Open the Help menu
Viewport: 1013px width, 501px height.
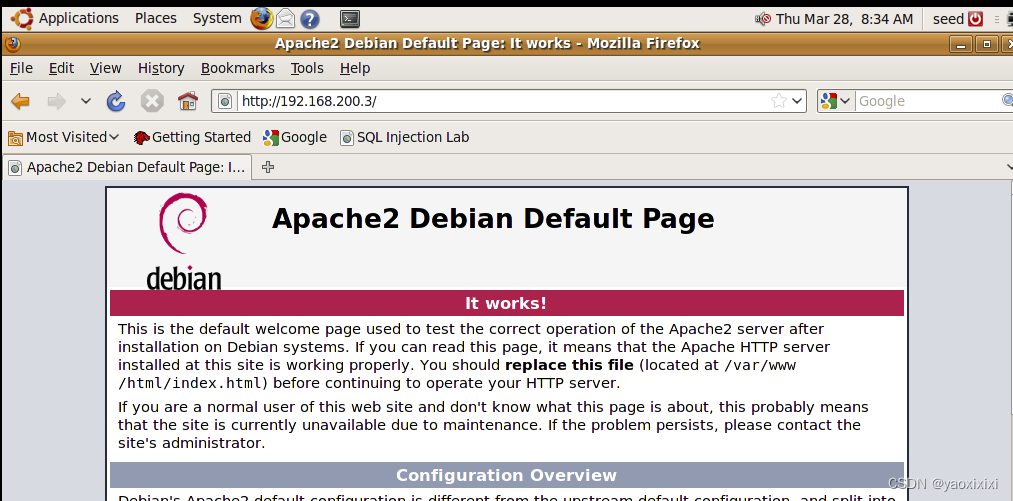pos(355,68)
